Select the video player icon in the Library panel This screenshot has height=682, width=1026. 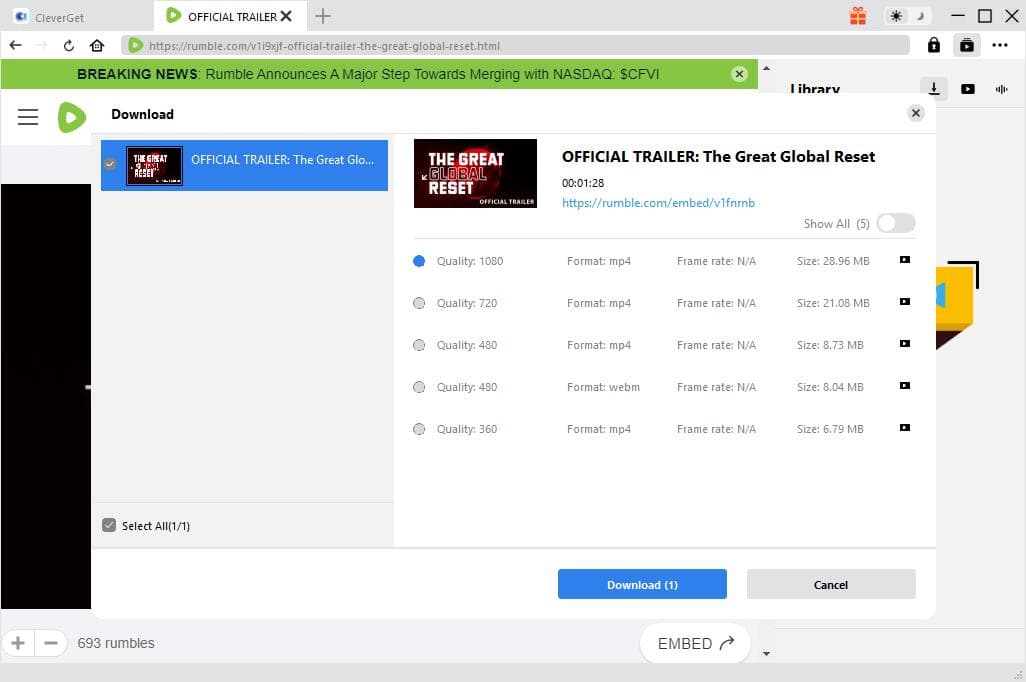(x=968, y=89)
